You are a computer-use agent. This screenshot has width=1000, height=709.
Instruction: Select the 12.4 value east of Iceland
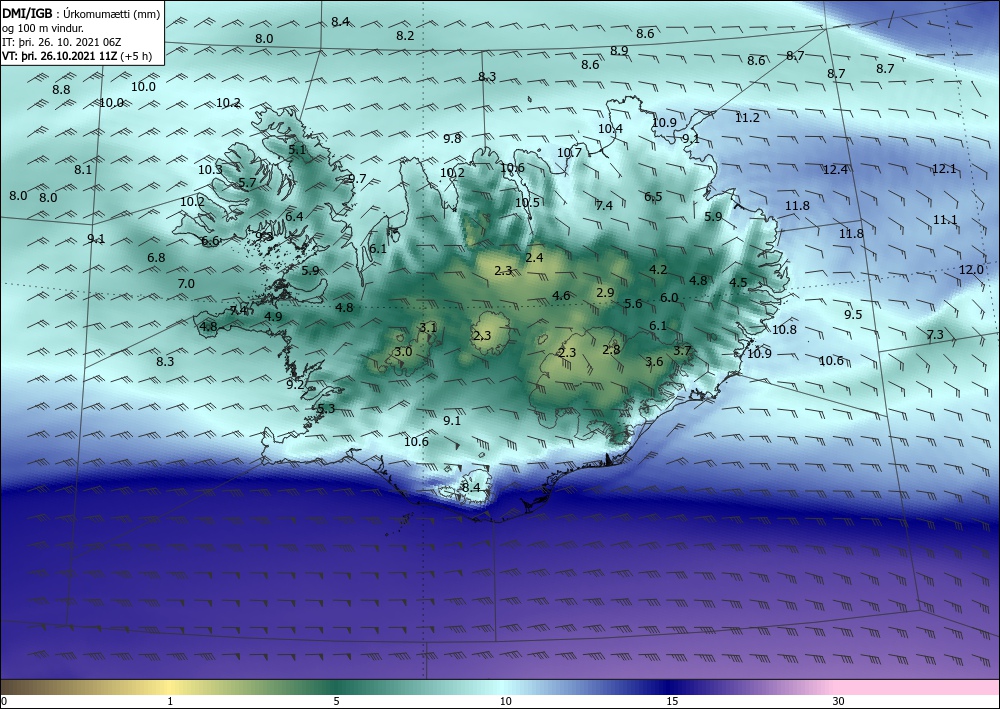(835, 170)
